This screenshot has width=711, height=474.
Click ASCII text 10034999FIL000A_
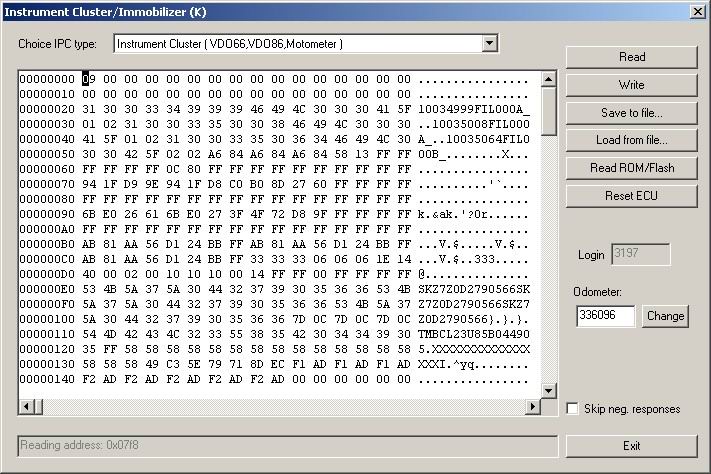point(473,109)
